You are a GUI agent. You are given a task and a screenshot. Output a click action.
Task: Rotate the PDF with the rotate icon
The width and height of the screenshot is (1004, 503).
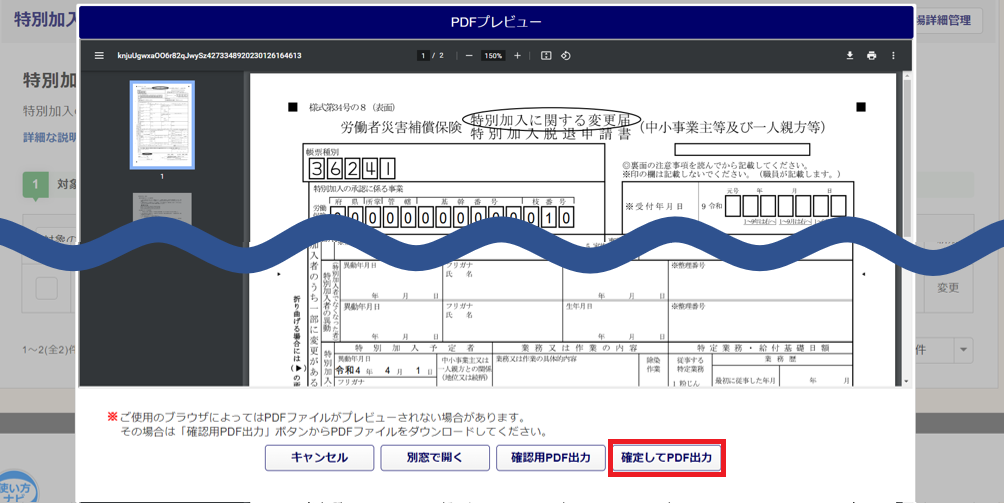tap(565, 56)
